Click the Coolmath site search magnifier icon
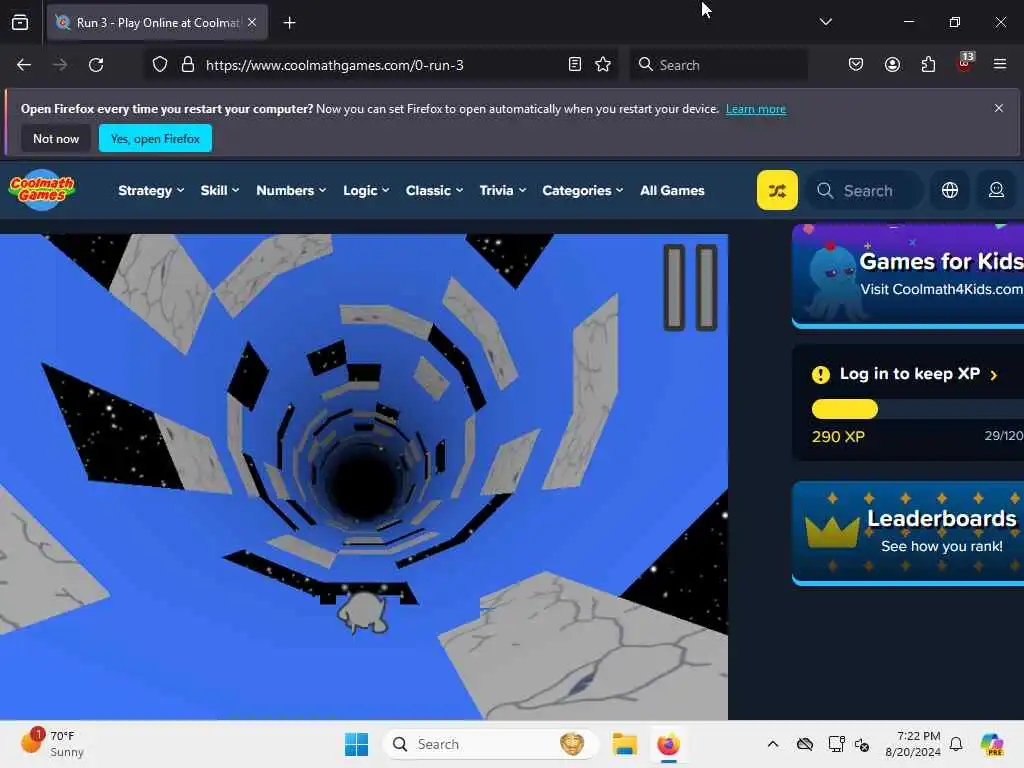 pos(825,190)
